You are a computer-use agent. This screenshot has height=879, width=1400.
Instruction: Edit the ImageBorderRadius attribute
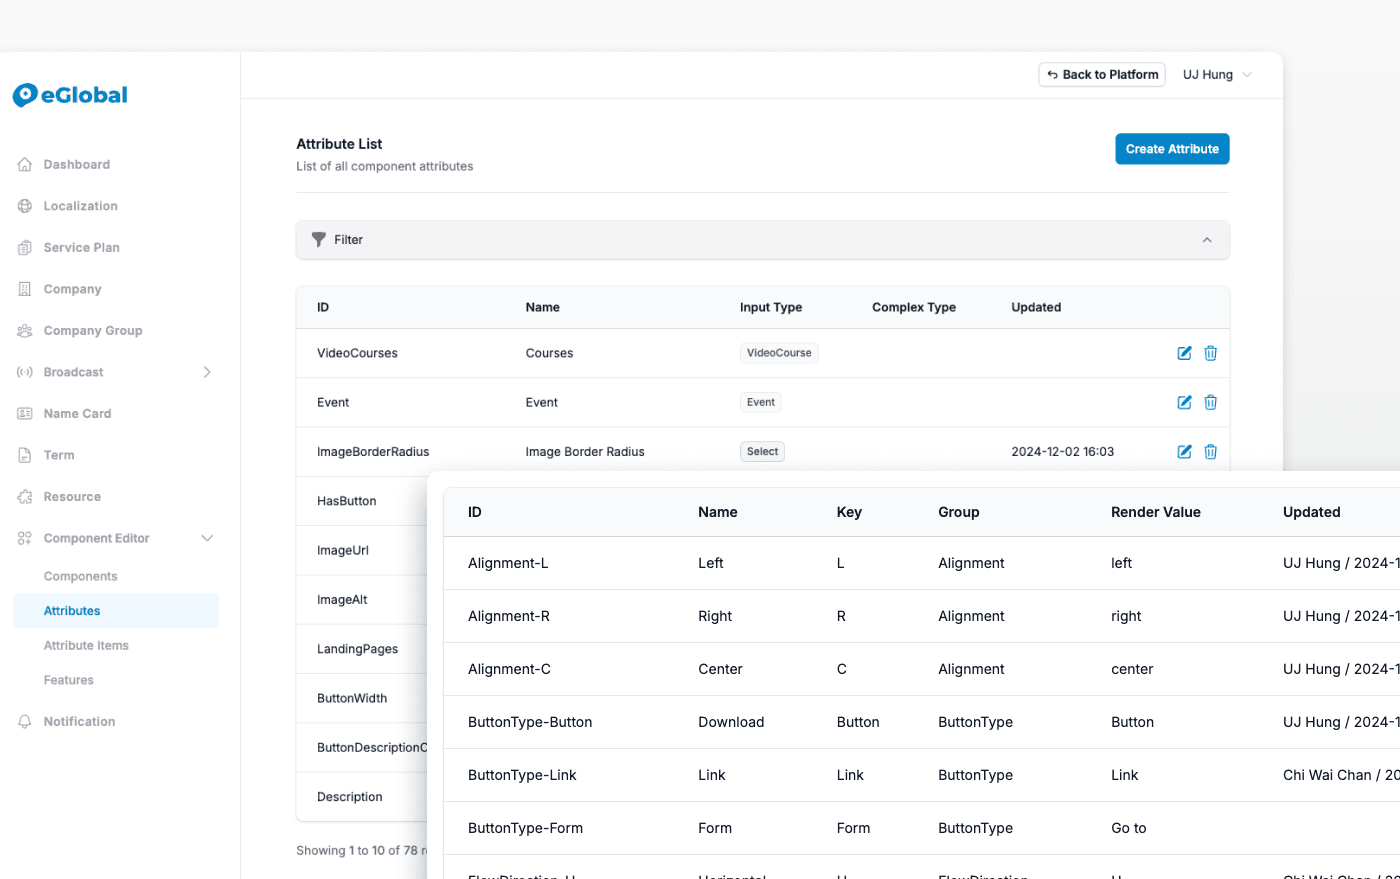1184,452
